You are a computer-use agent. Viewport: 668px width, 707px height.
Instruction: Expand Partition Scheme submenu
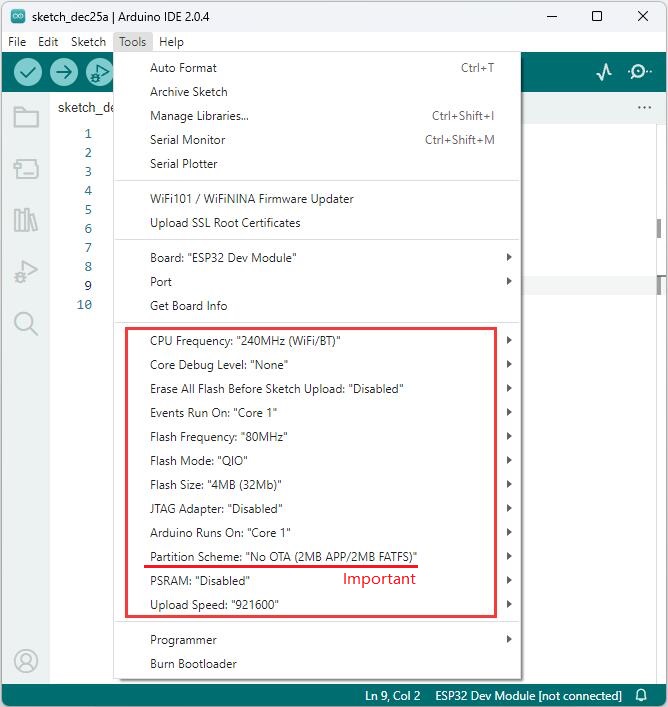(317, 556)
